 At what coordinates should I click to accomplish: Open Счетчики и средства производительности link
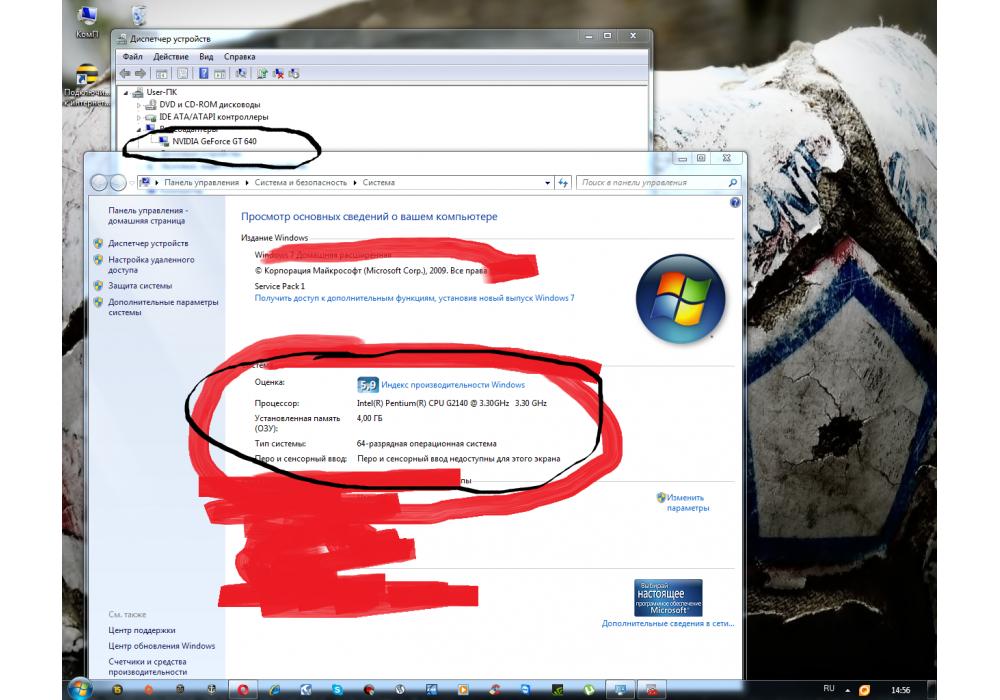point(148,667)
